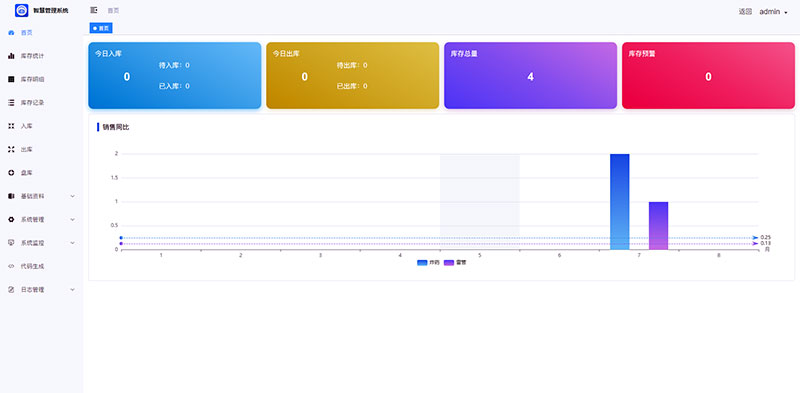
Task: Open 盘库 via its circle icon
Action: (11, 173)
